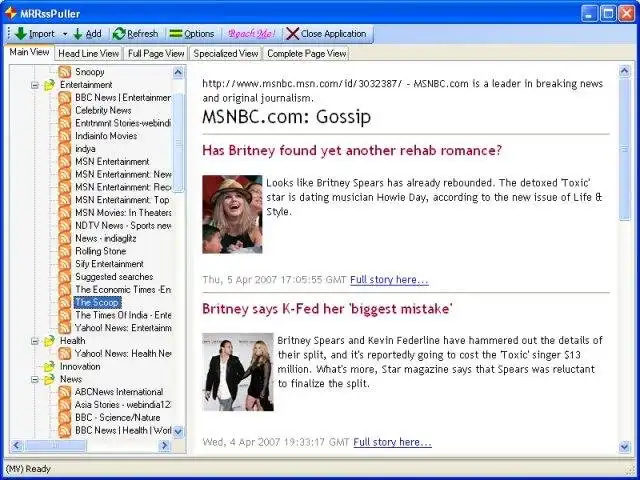640x480 pixels.
Task: Click tree panel scroll down arrow
Action: [x=178, y=431]
